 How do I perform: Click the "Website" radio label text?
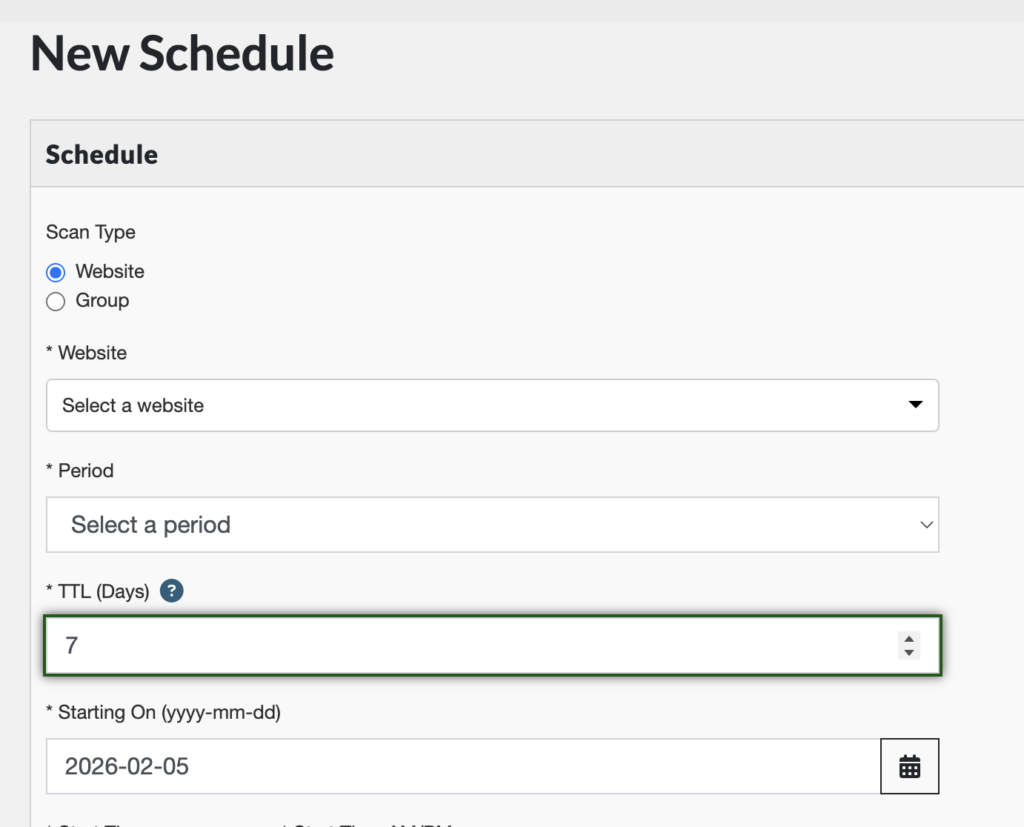[x=110, y=271]
